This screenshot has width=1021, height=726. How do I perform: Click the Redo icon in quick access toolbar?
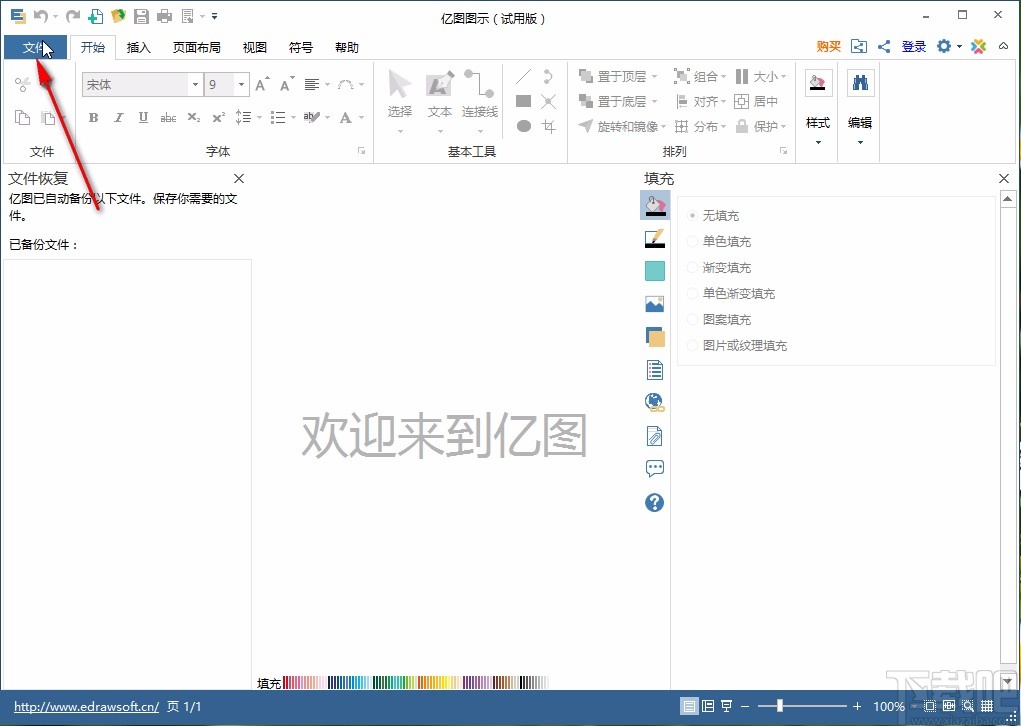tap(73, 16)
